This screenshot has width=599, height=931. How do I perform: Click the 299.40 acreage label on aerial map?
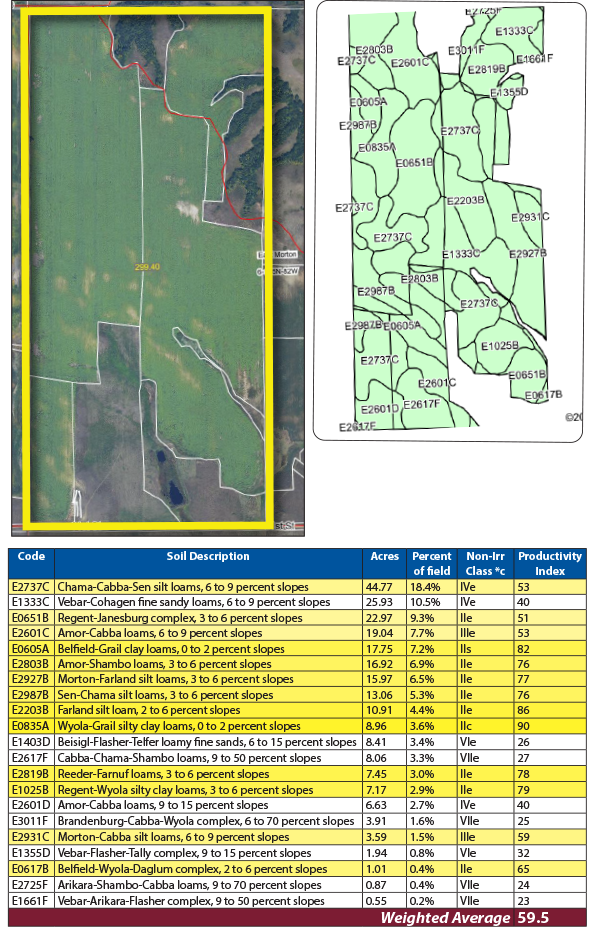point(147,267)
